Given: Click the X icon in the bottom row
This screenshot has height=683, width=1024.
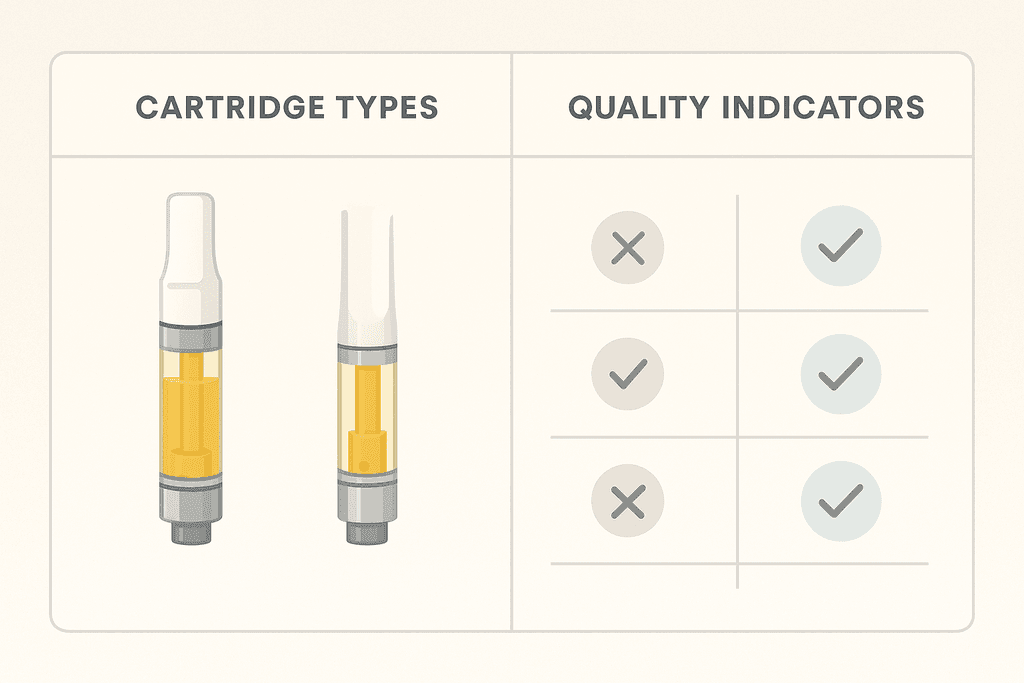Looking at the screenshot, I should pyautogui.click(x=627, y=501).
